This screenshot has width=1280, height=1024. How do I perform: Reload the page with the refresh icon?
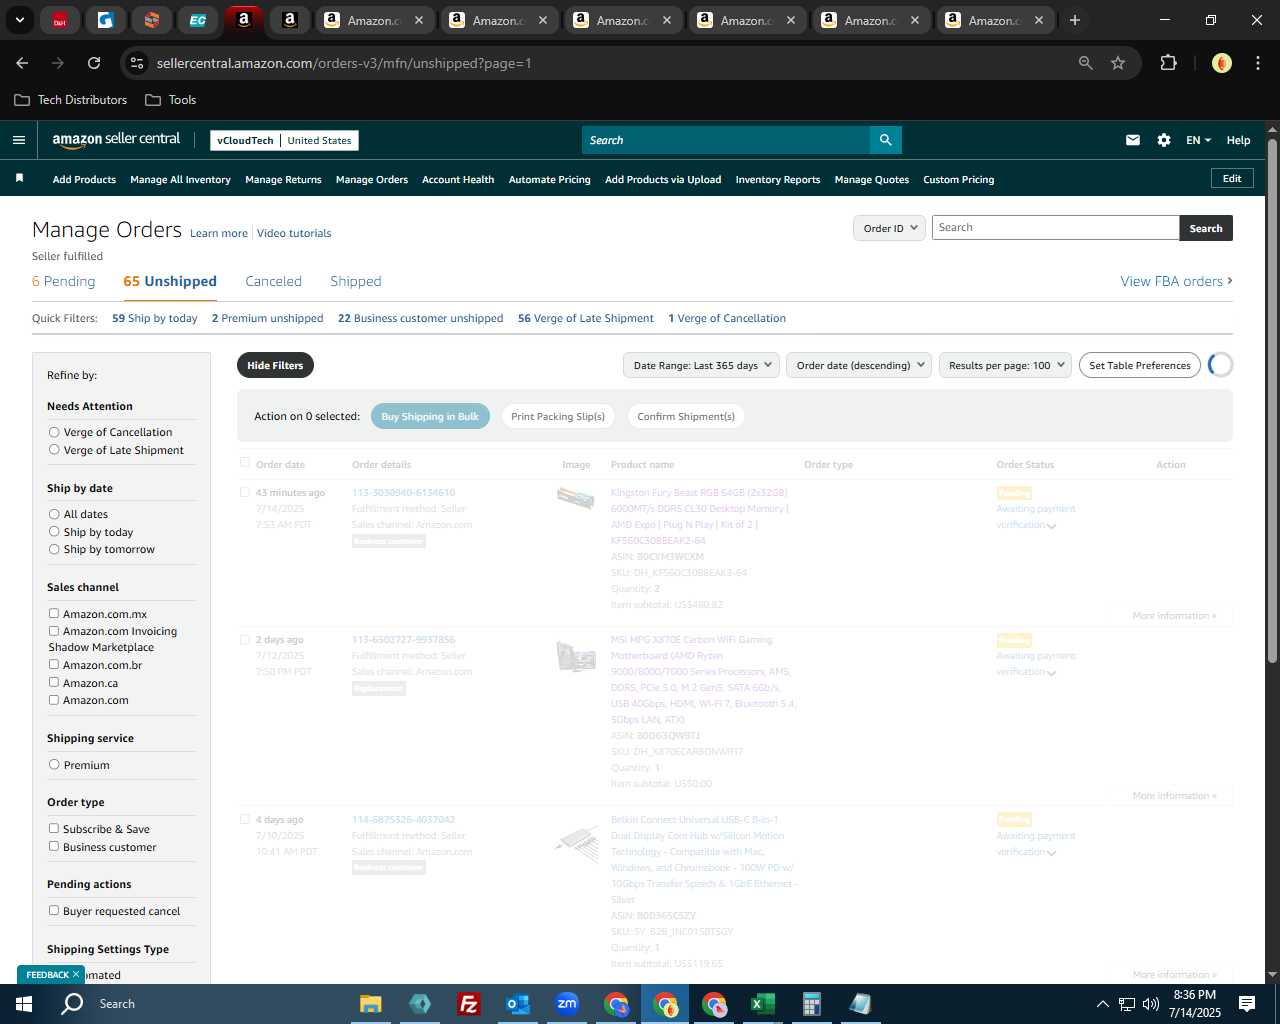tap(94, 63)
